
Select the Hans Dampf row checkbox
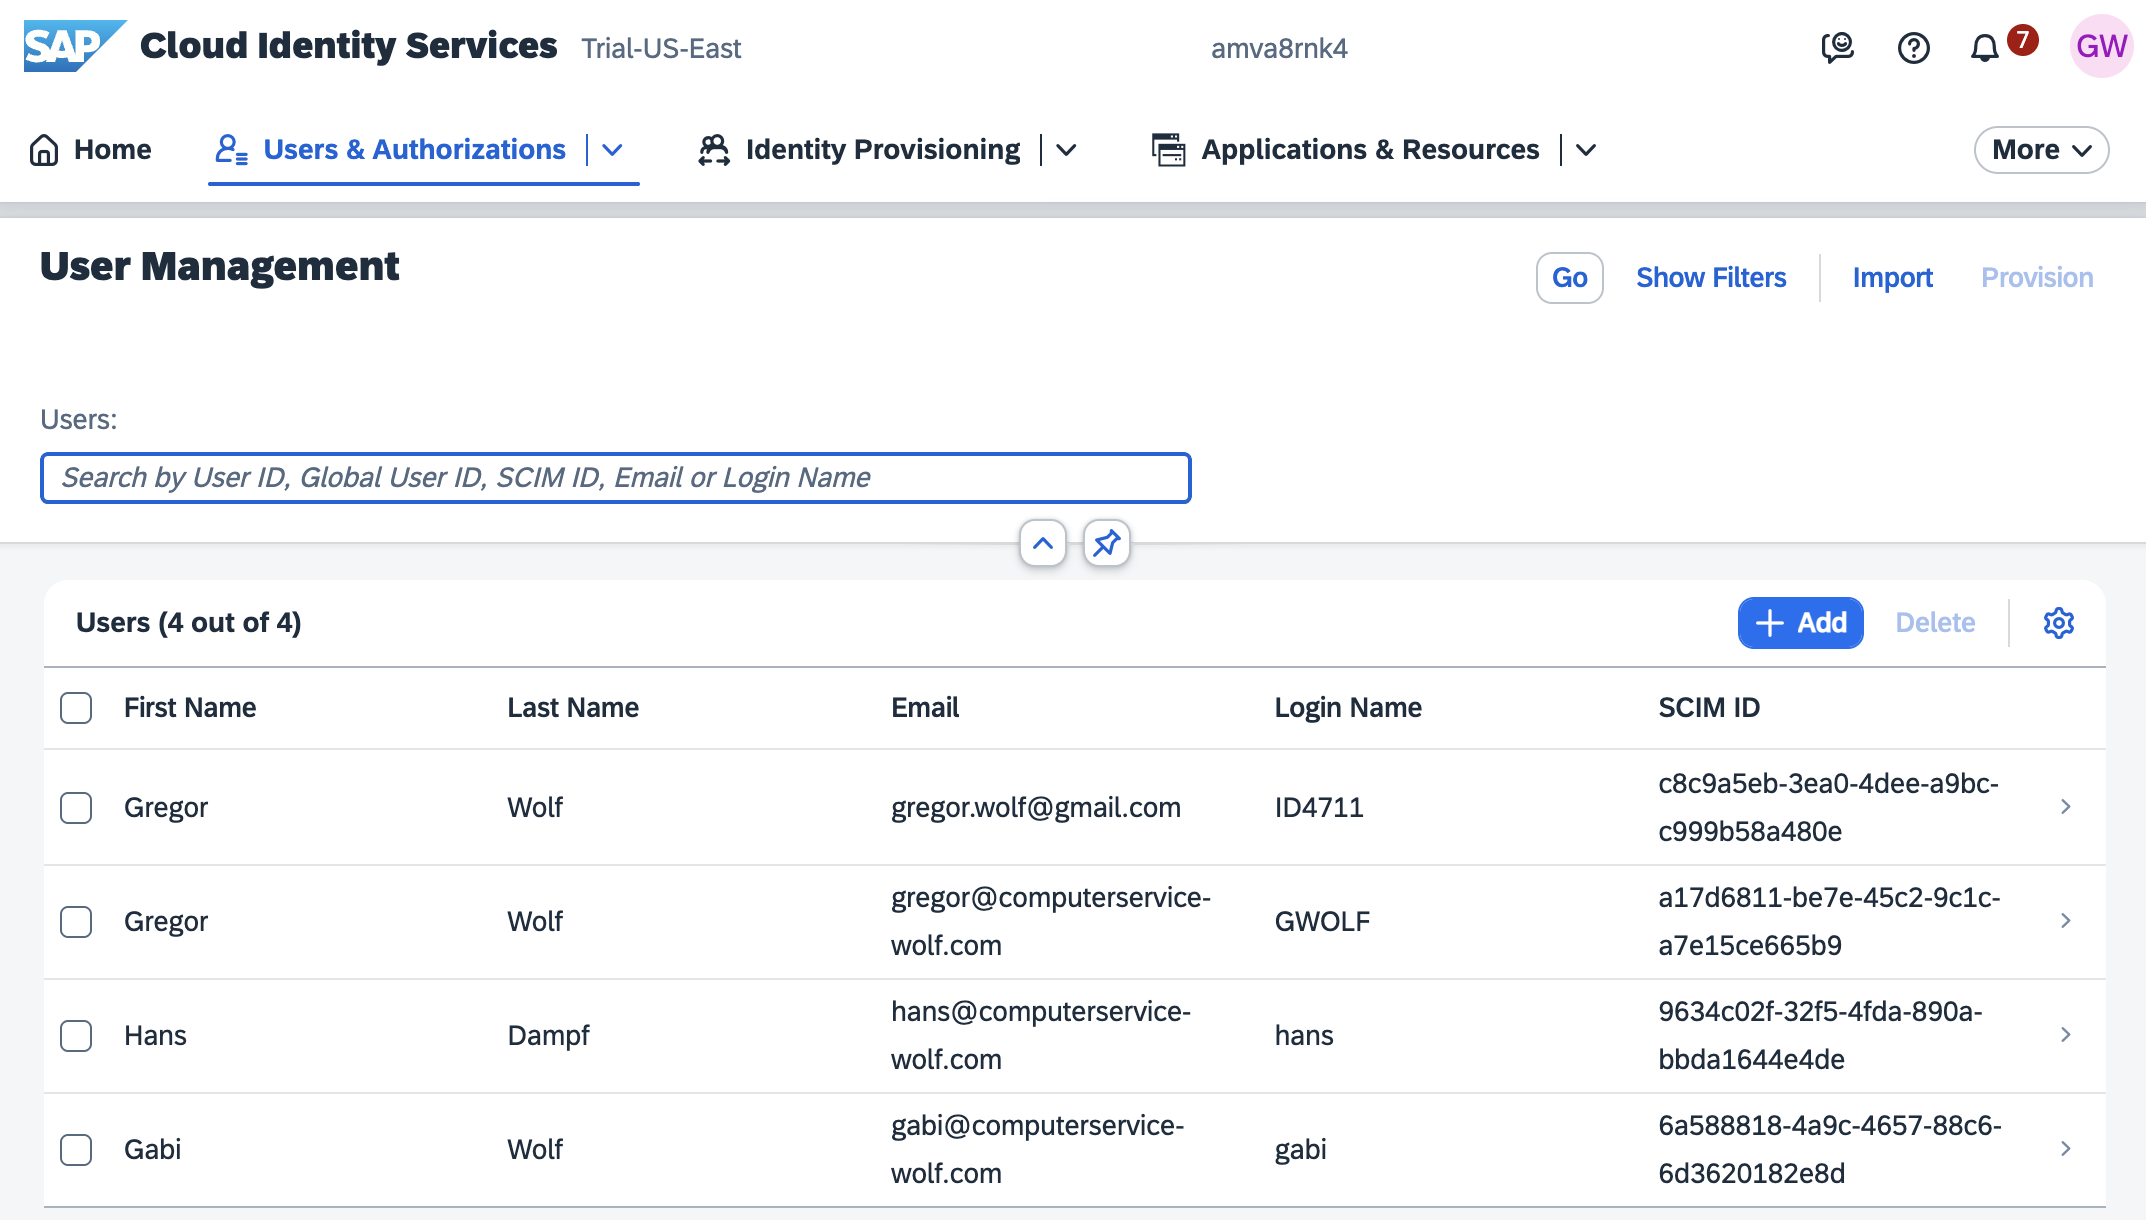tap(76, 1035)
